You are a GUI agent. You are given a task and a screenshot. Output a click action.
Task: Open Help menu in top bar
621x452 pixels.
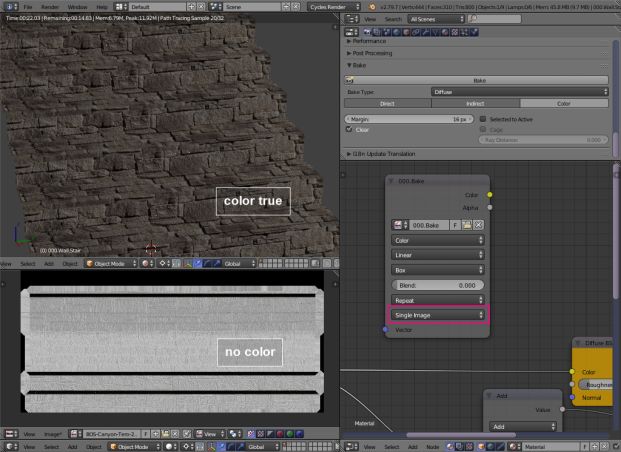[x=102, y=7]
